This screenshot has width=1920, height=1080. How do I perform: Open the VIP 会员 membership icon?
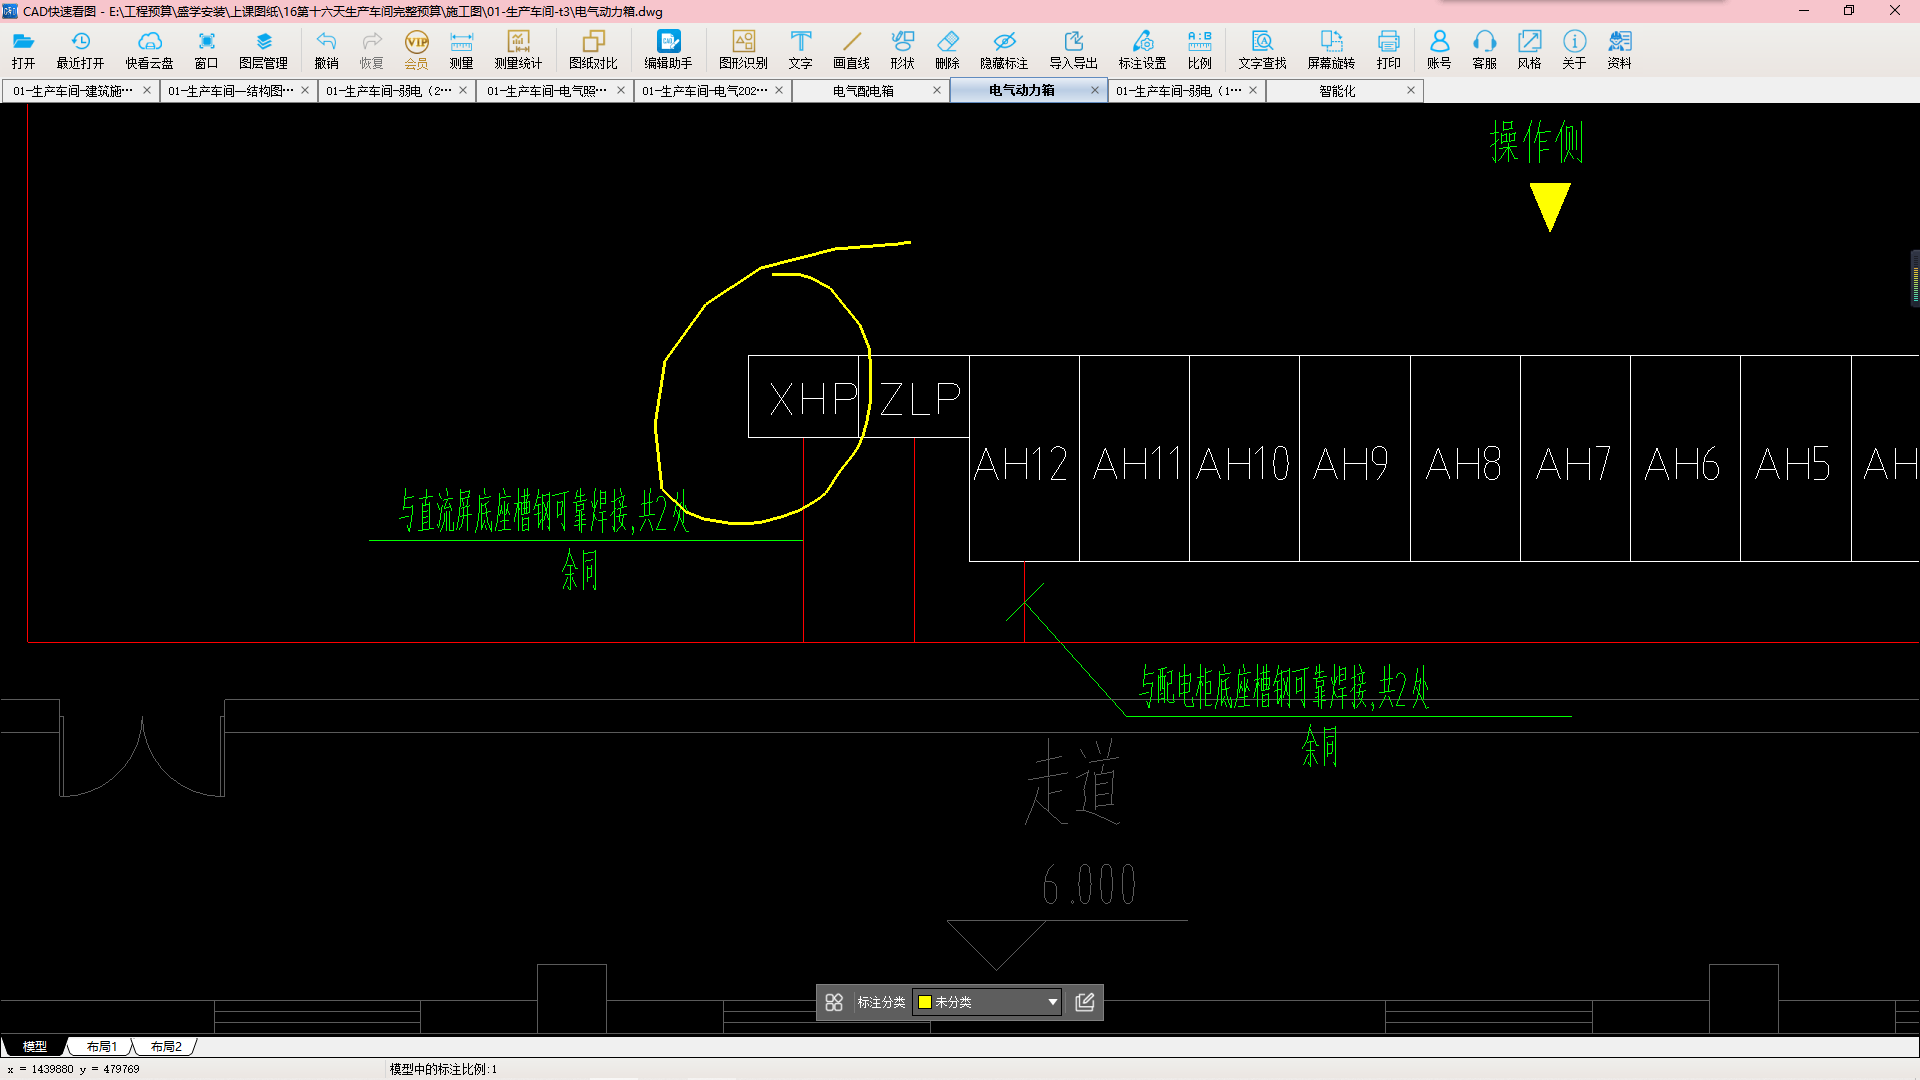[x=416, y=49]
